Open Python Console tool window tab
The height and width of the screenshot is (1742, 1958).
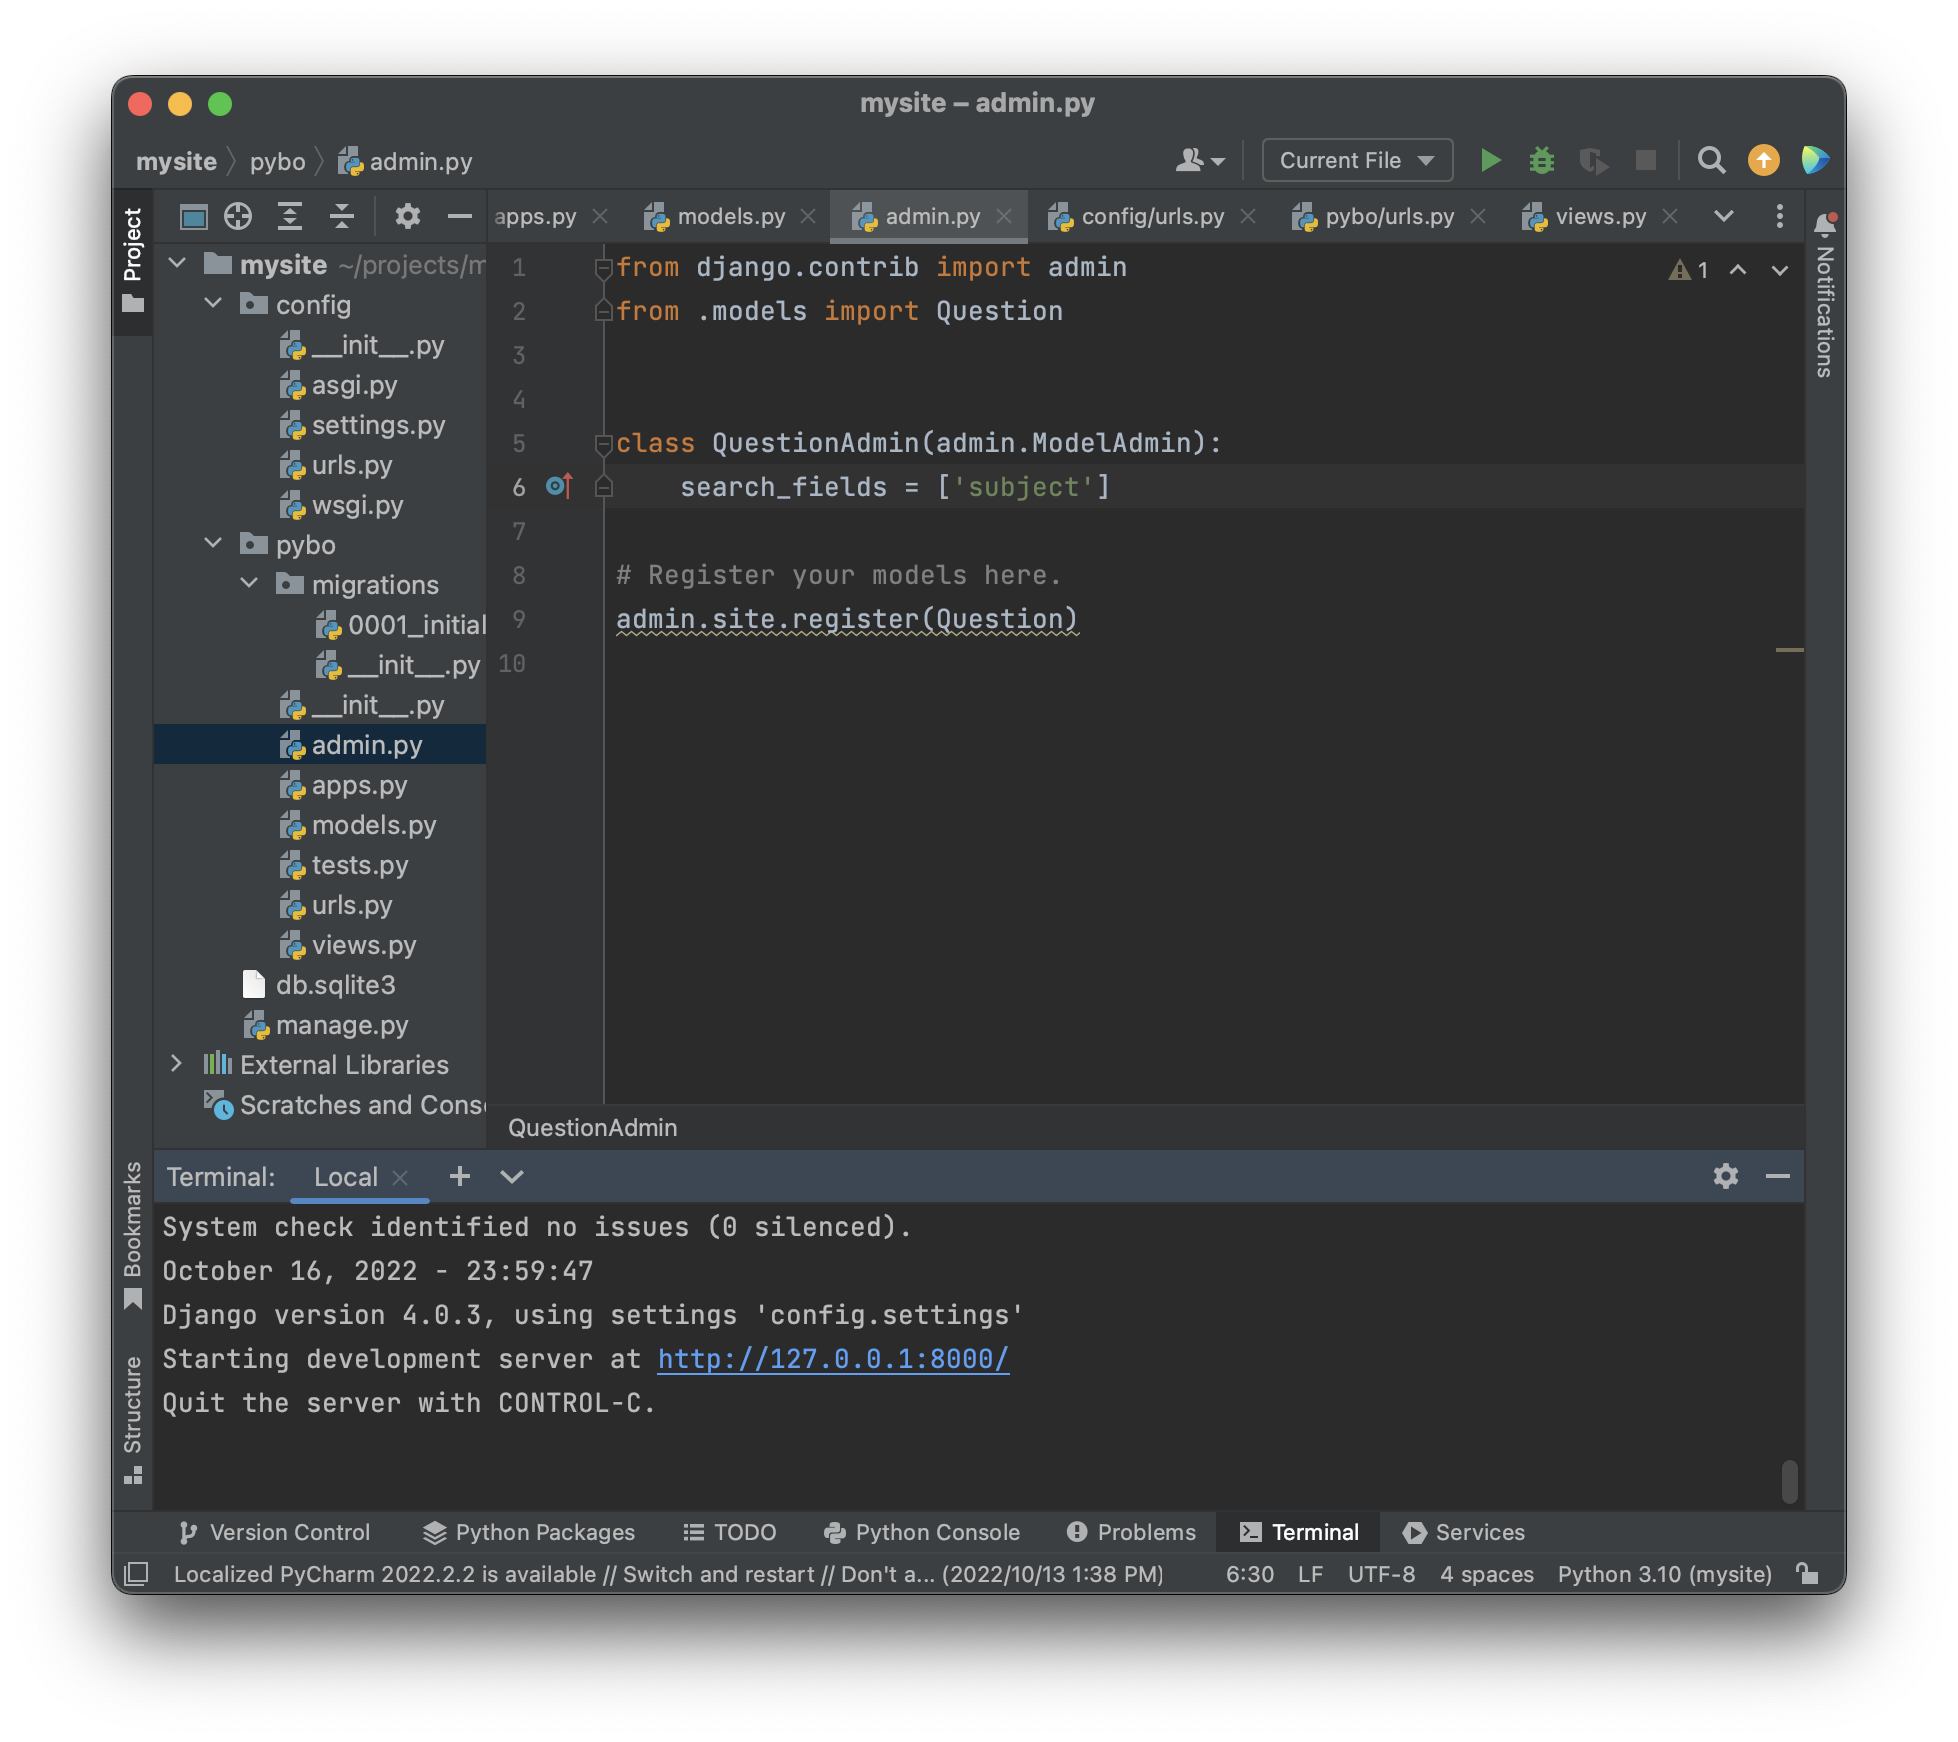(x=921, y=1532)
